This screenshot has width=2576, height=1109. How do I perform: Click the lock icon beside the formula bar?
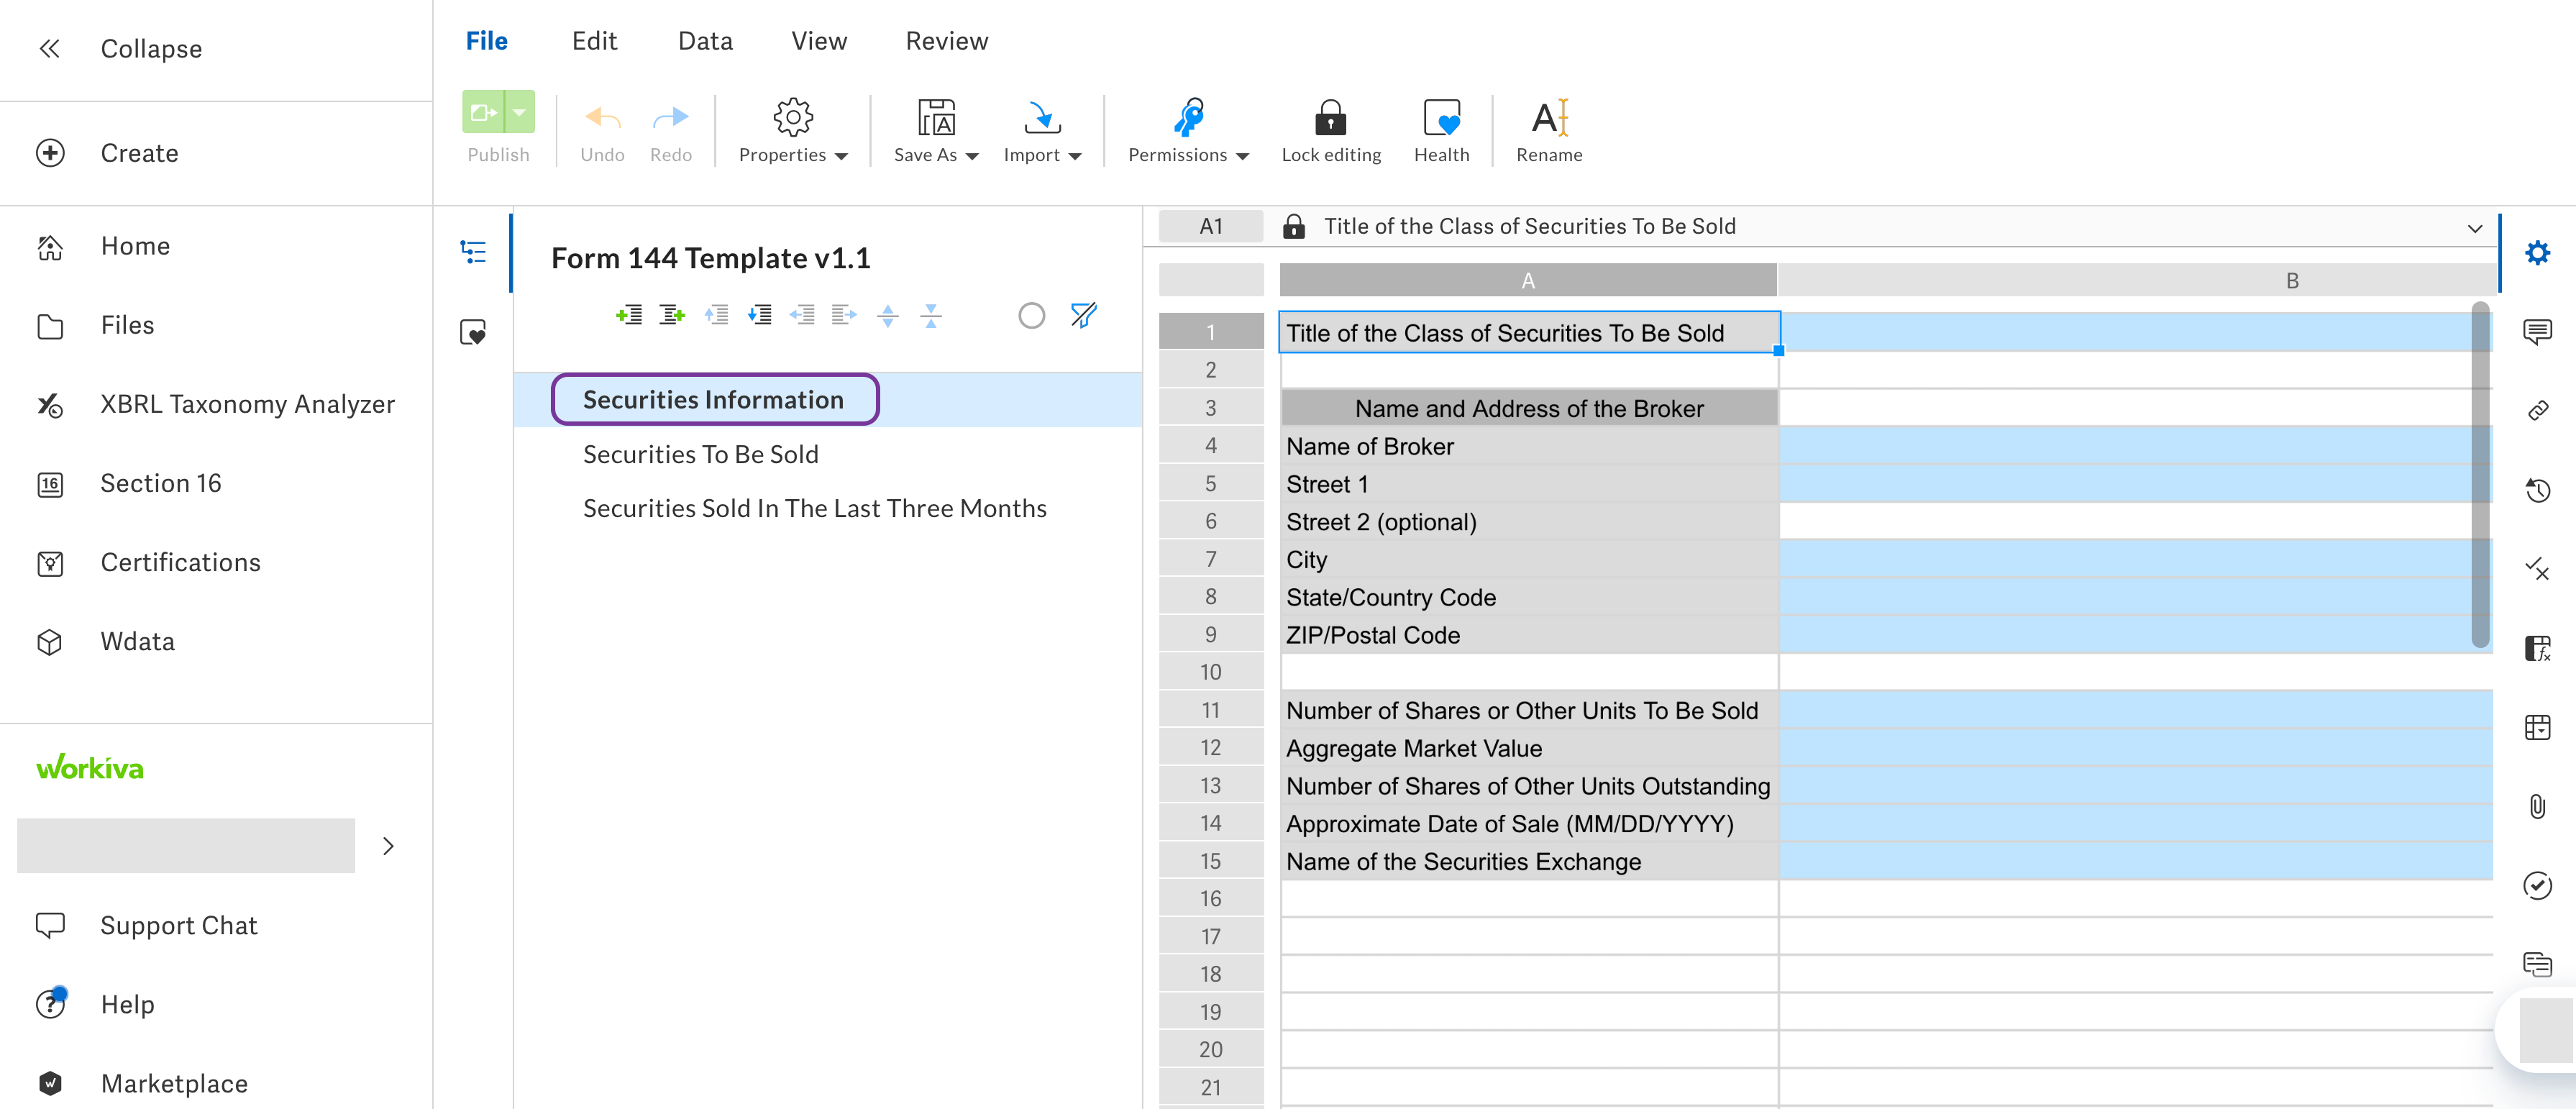click(x=1294, y=226)
